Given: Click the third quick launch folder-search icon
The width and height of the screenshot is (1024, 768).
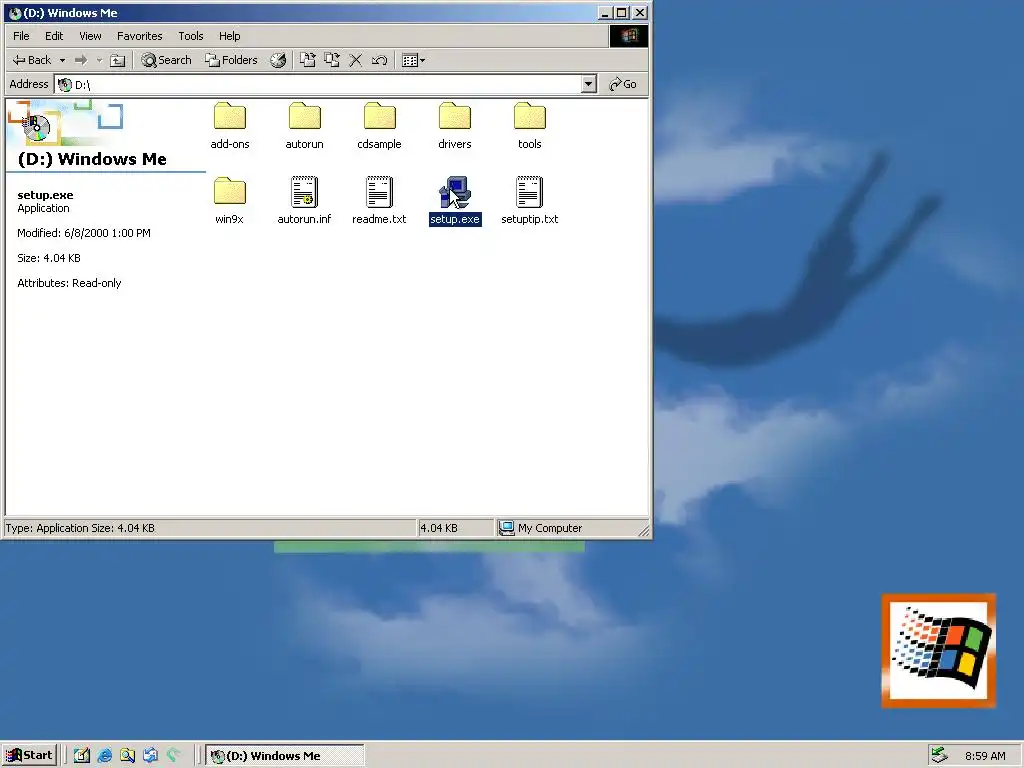Looking at the screenshot, I should tap(127, 756).
